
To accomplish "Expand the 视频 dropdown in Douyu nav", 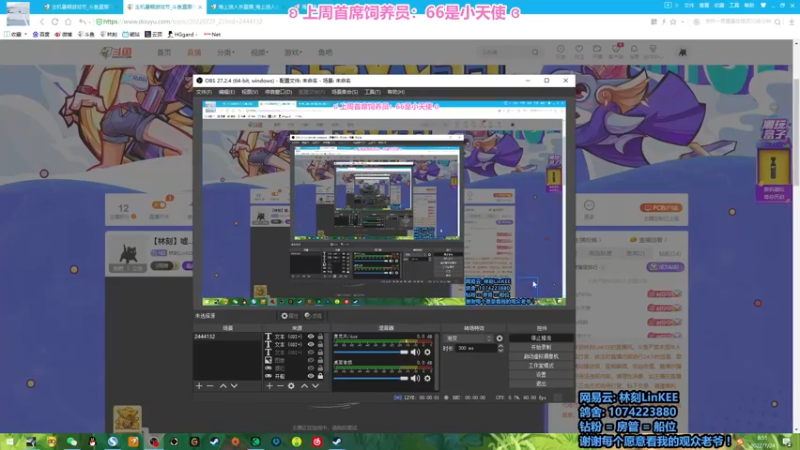I will point(259,52).
